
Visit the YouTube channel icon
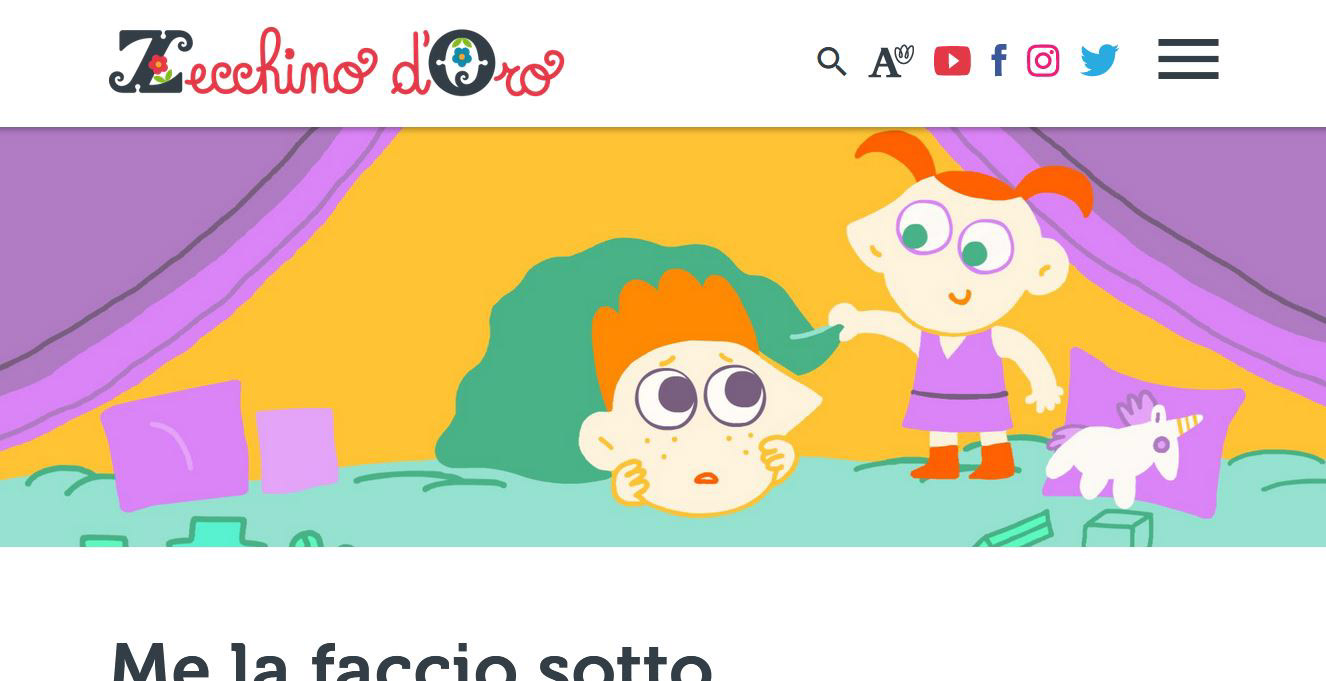952,61
